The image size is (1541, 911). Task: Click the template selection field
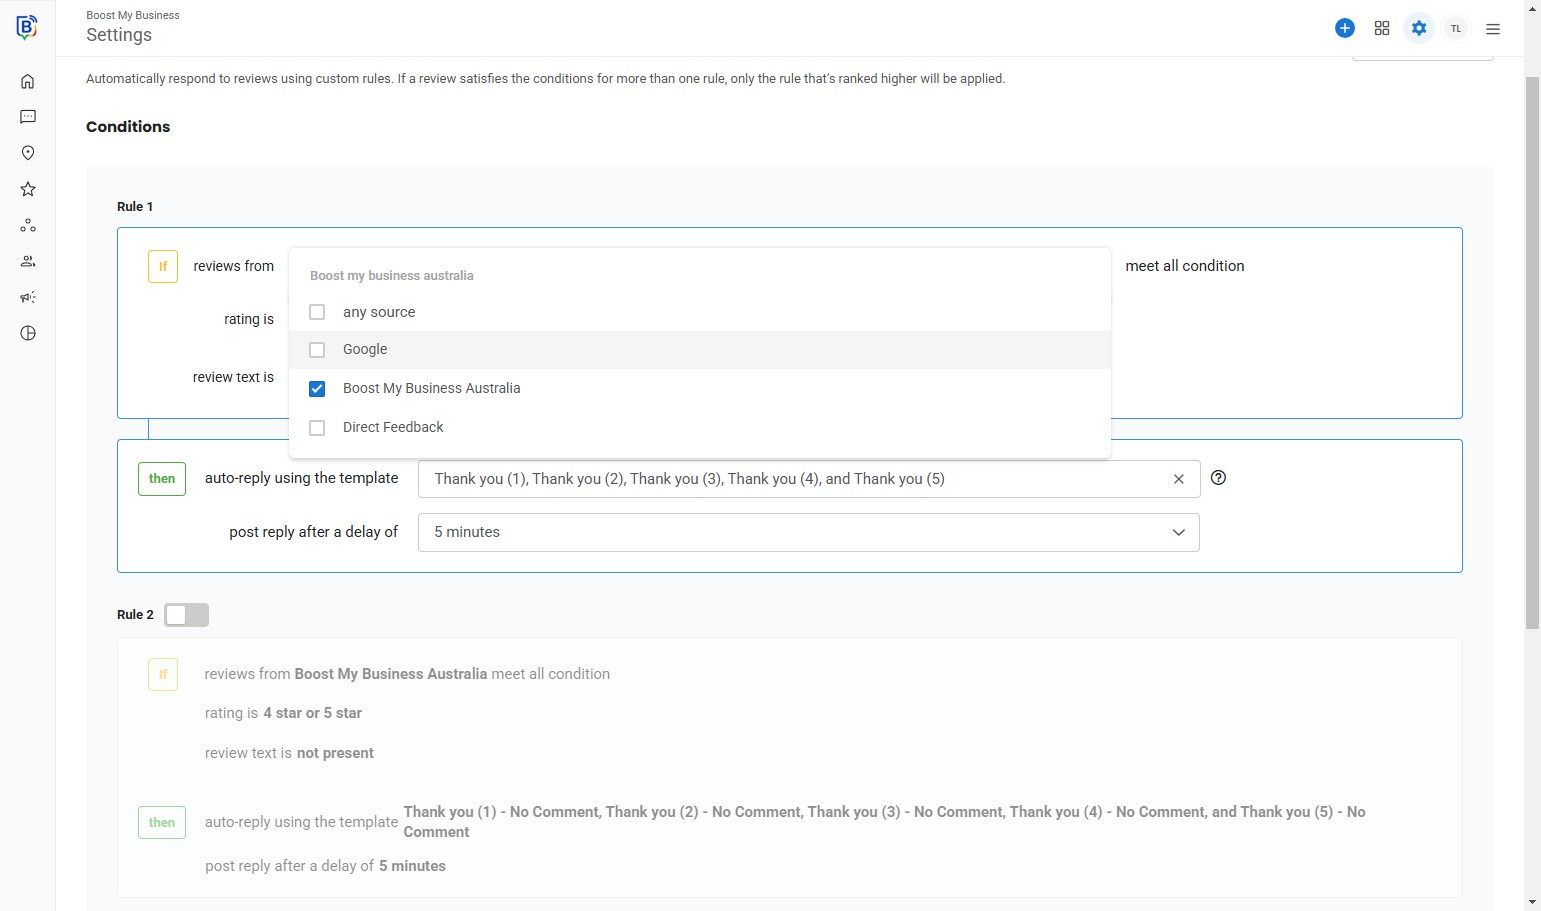tap(790, 479)
